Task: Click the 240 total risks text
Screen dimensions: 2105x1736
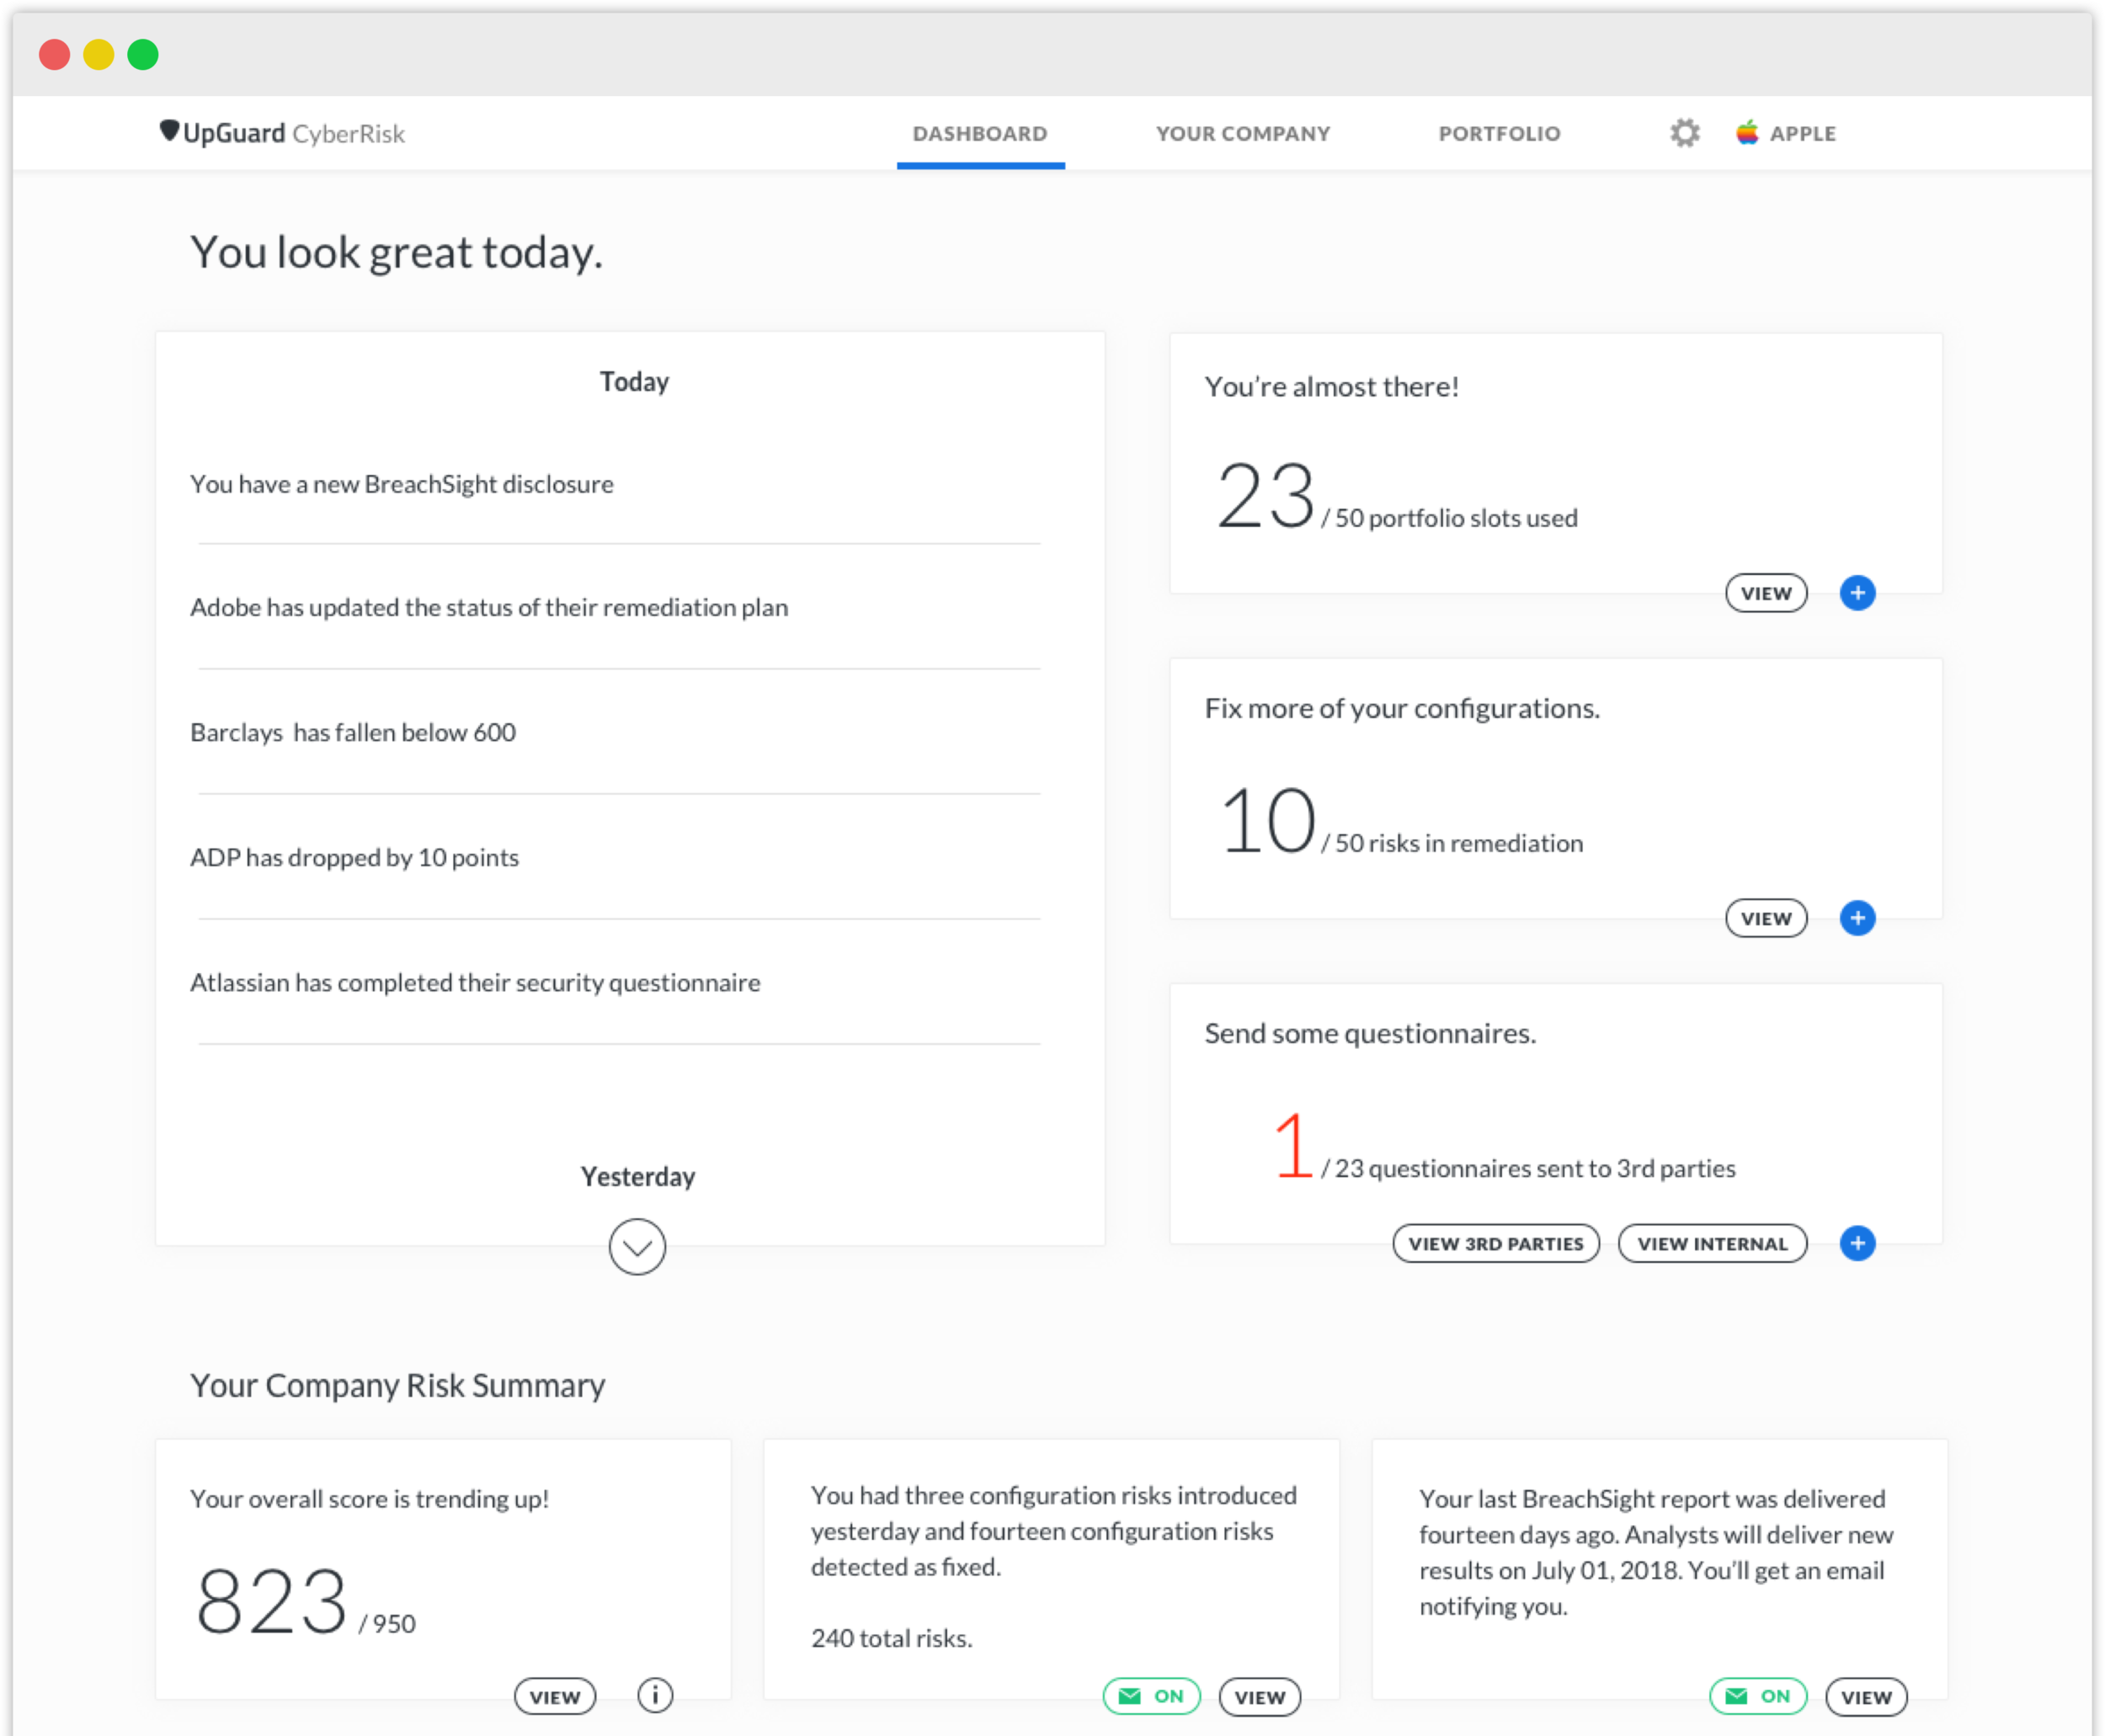Action: [891, 1638]
